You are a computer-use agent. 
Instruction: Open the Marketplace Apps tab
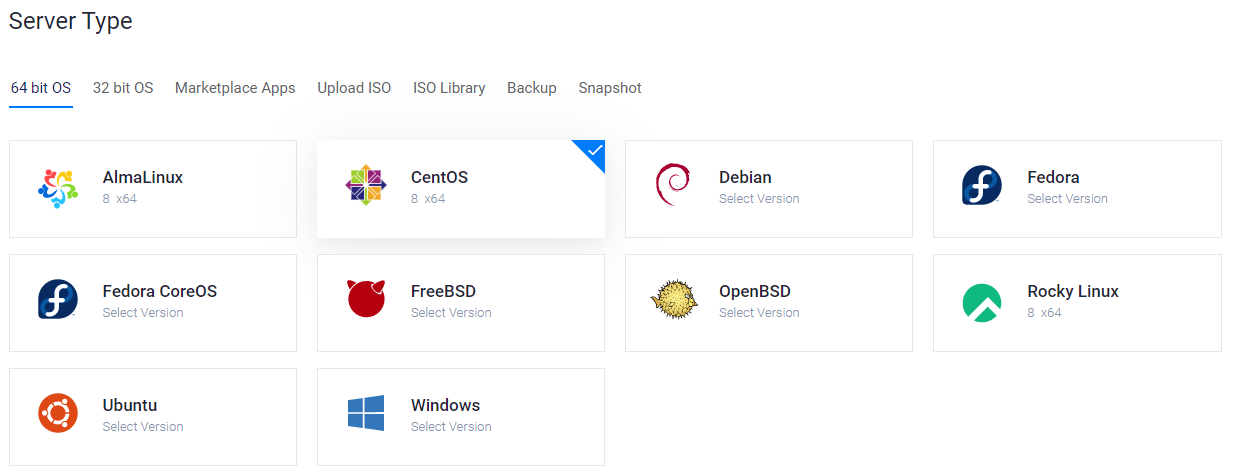(x=235, y=88)
